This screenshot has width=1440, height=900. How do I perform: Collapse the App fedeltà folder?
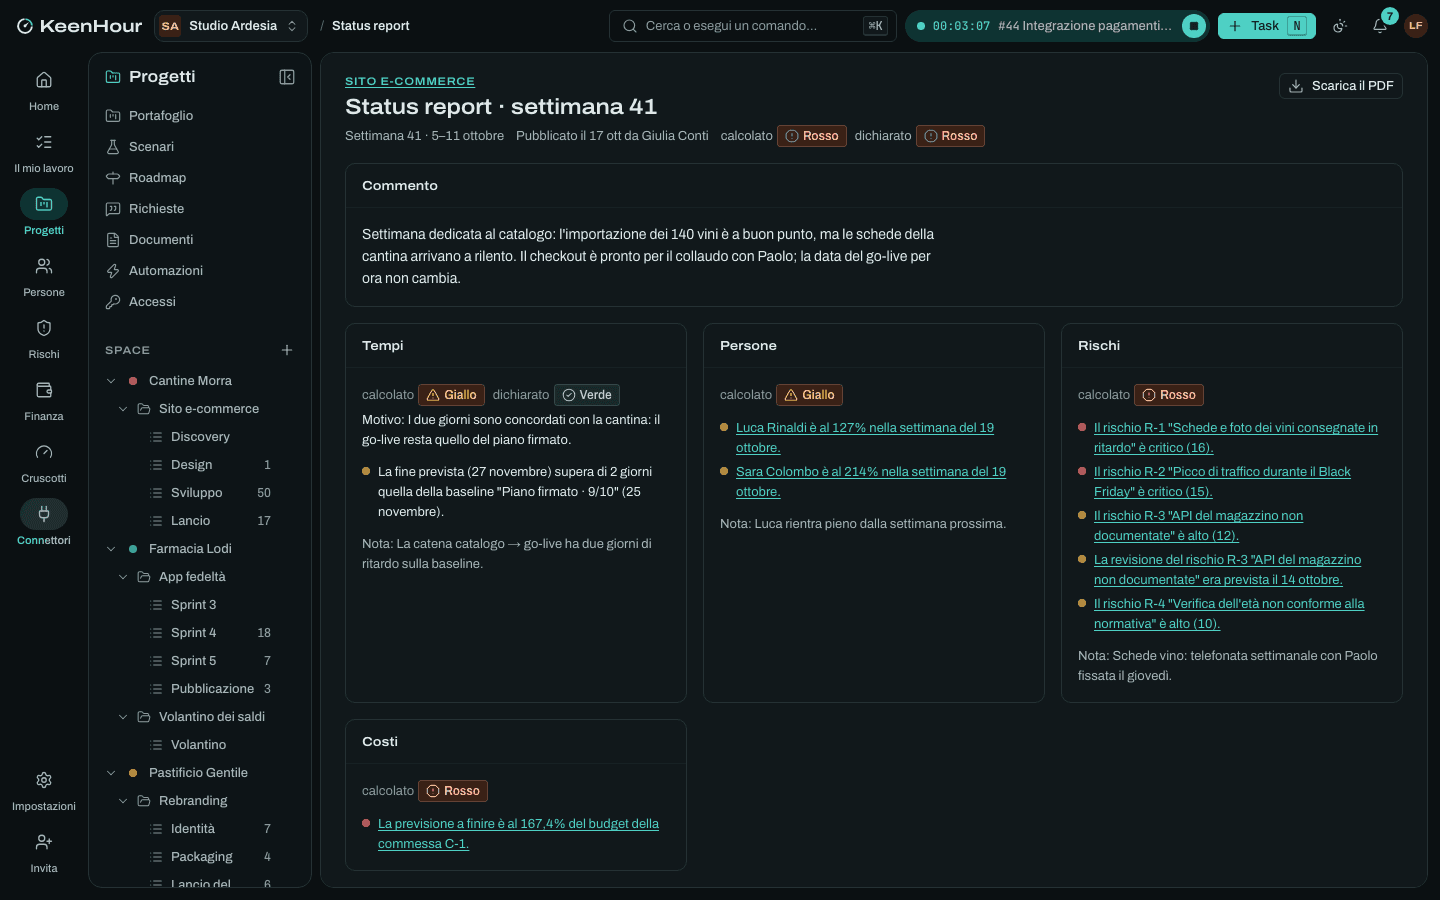(123, 577)
